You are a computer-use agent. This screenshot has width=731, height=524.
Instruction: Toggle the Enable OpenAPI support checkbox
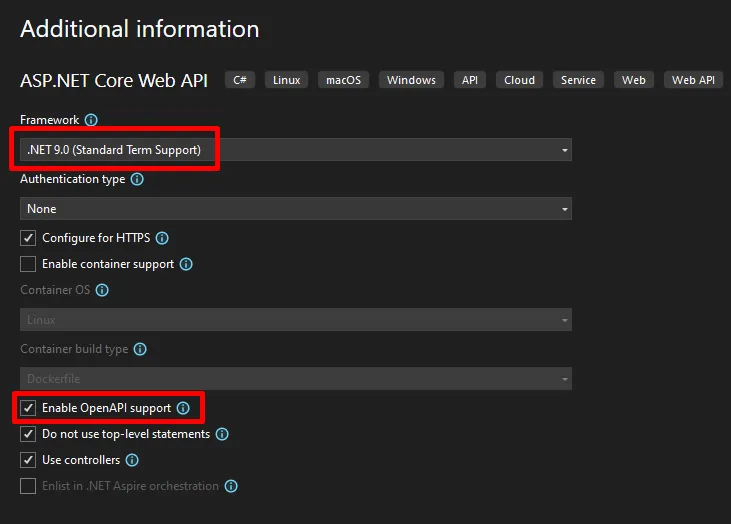pos(28,408)
